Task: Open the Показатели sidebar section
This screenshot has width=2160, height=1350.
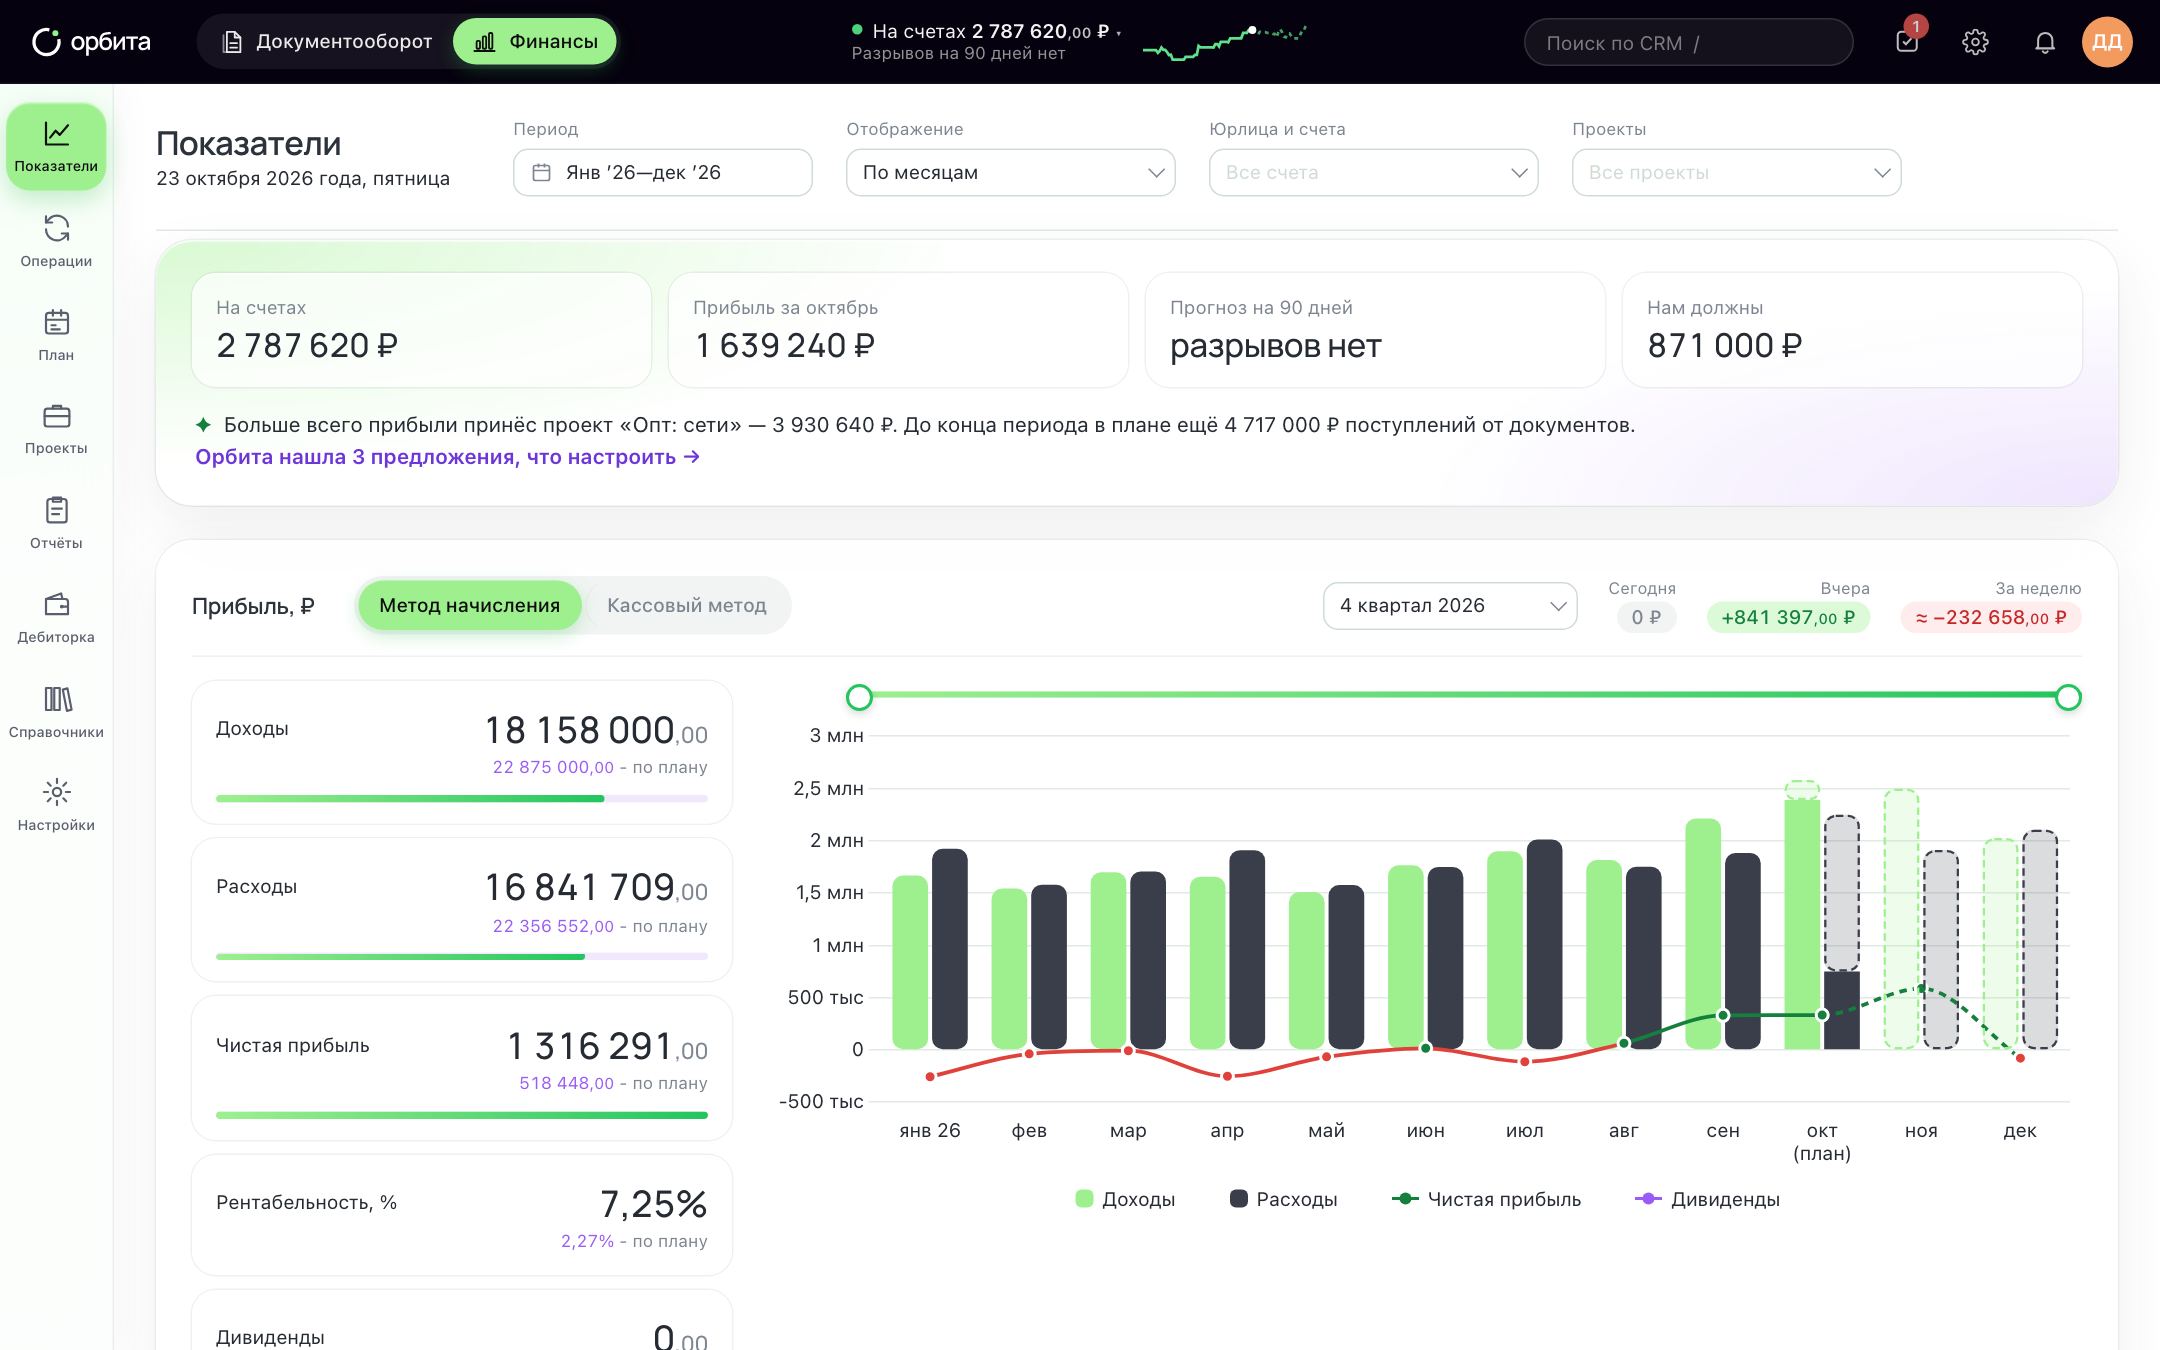Action: tap(56, 146)
